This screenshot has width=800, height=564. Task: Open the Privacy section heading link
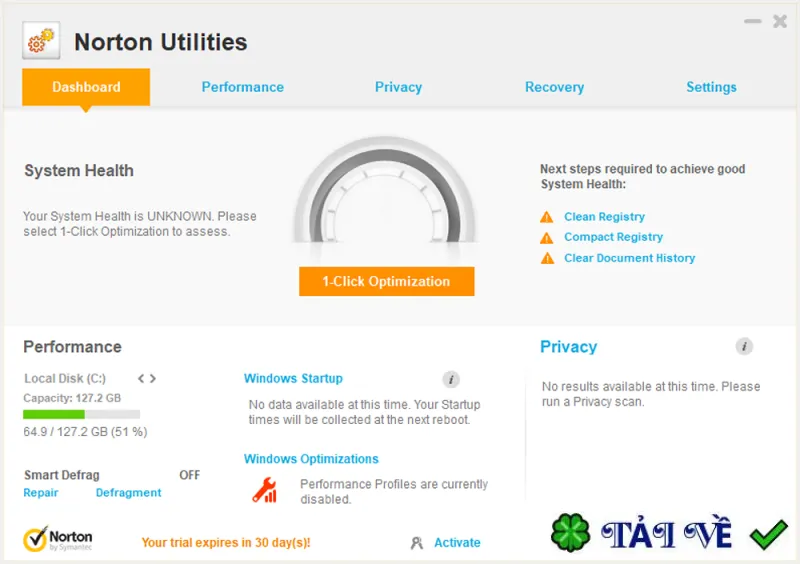point(568,347)
